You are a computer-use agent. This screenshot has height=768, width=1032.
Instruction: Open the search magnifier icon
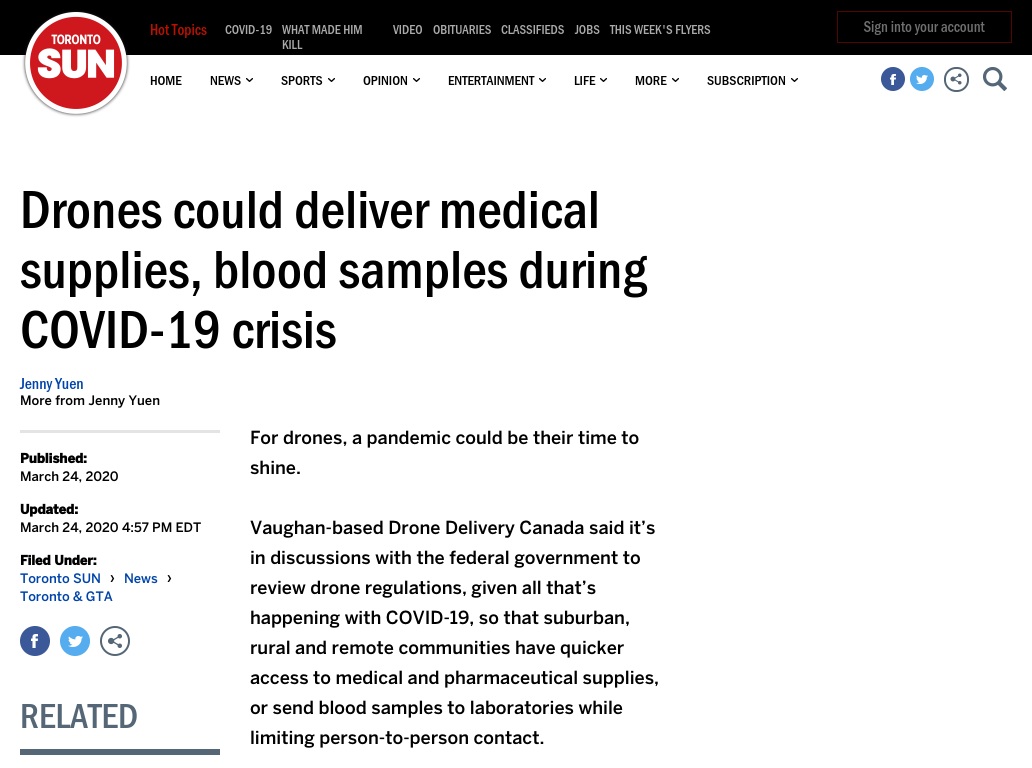[x=994, y=80]
